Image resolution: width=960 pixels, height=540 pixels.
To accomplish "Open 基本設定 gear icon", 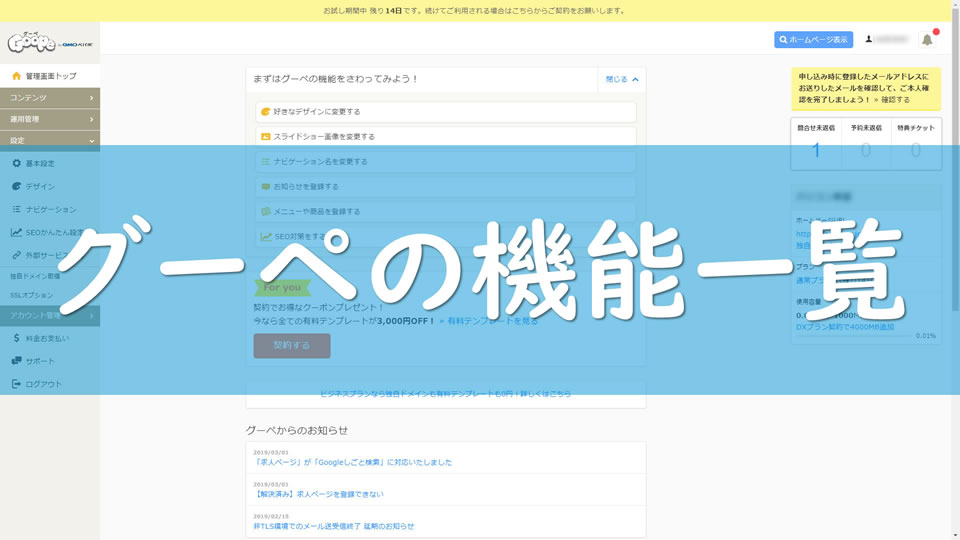I will 17,163.
